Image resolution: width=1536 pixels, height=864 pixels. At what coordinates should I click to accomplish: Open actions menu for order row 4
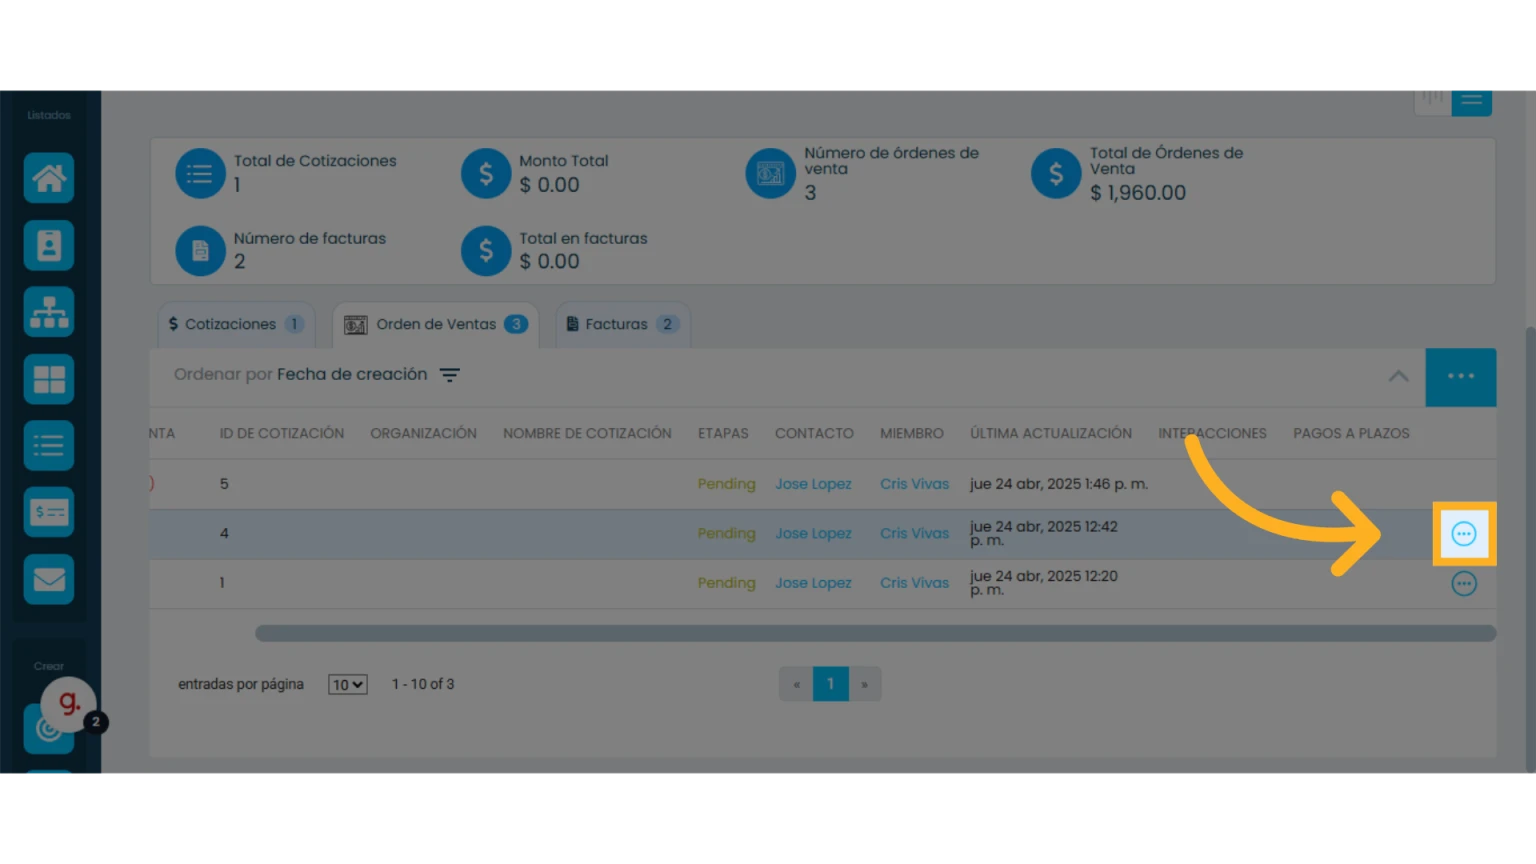pos(1464,534)
